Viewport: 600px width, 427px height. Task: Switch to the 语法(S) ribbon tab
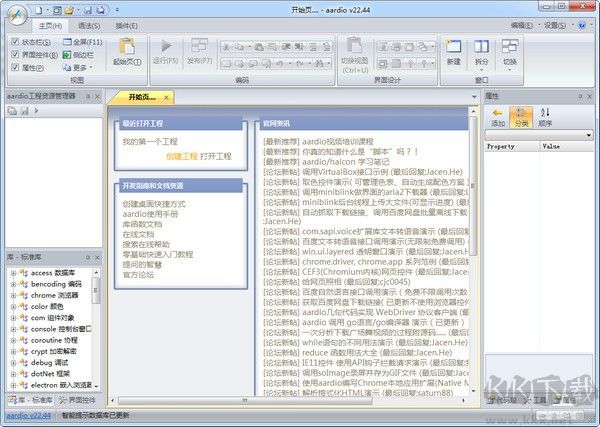89,26
